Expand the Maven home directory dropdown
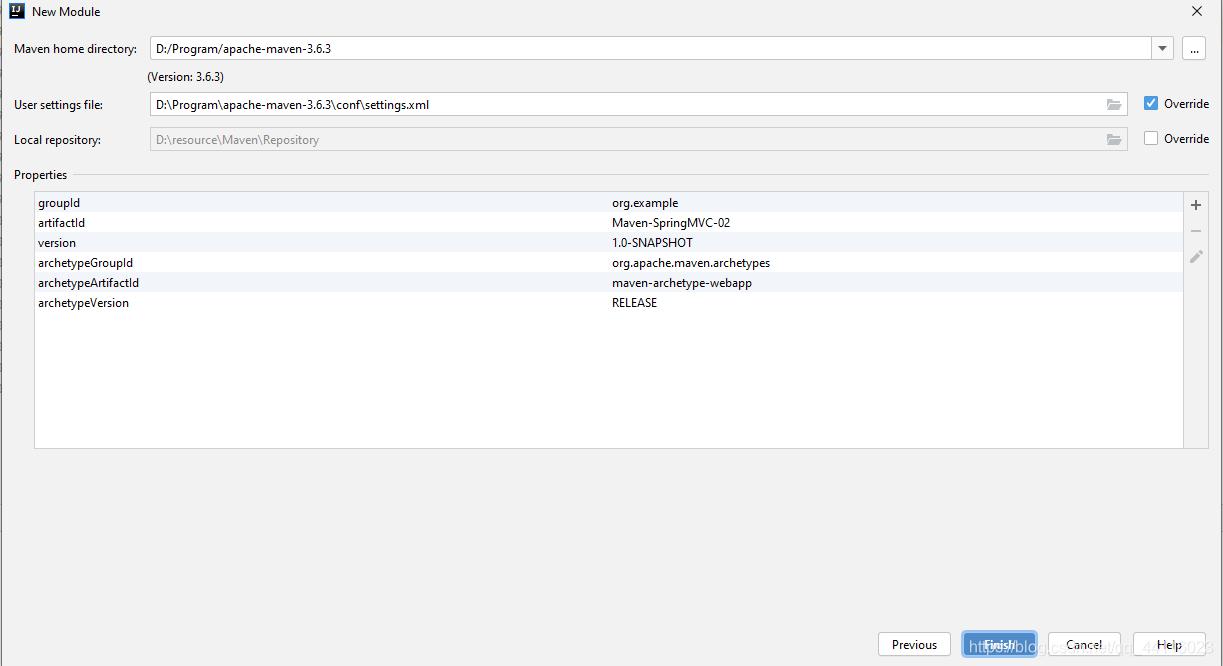Screen dimensions: 1223x666 (x=1162, y=49)
